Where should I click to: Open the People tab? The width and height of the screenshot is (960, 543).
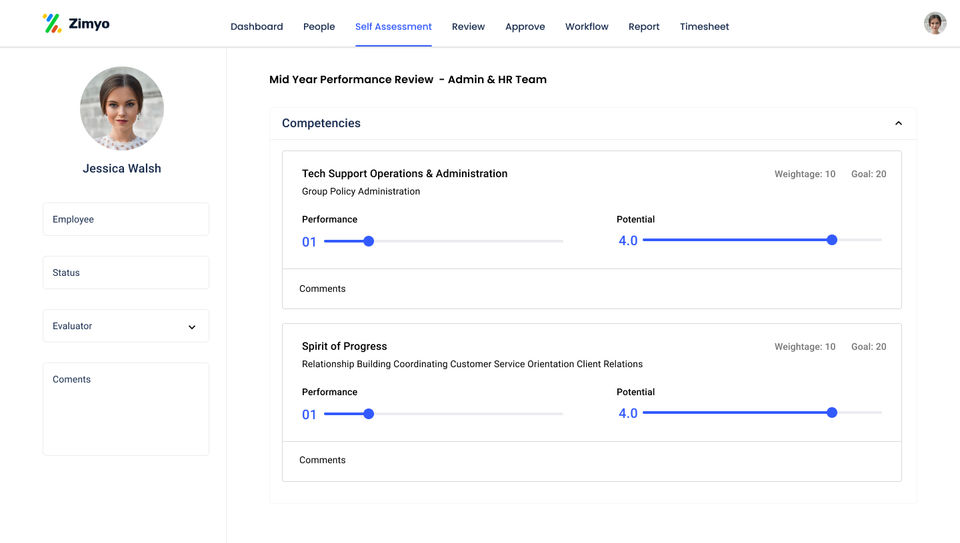(x=319, y=27)
